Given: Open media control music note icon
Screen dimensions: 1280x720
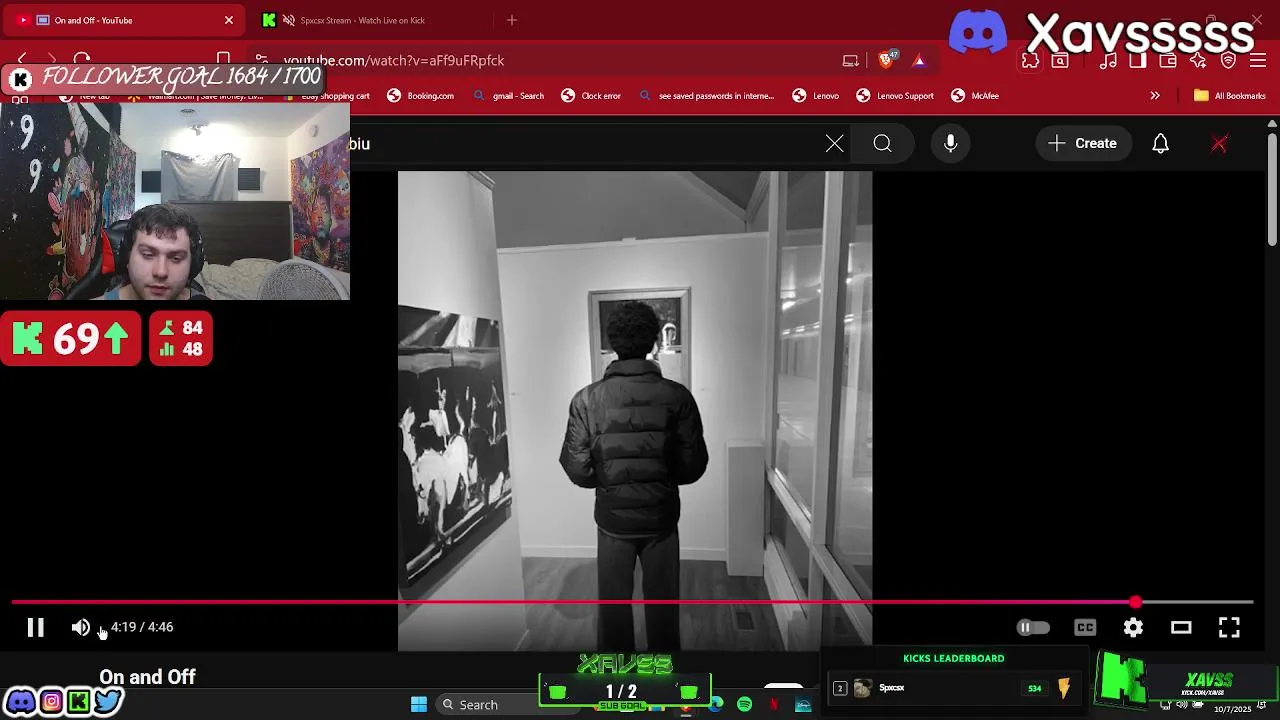Looking at the screenshot, I should 1108,61.
